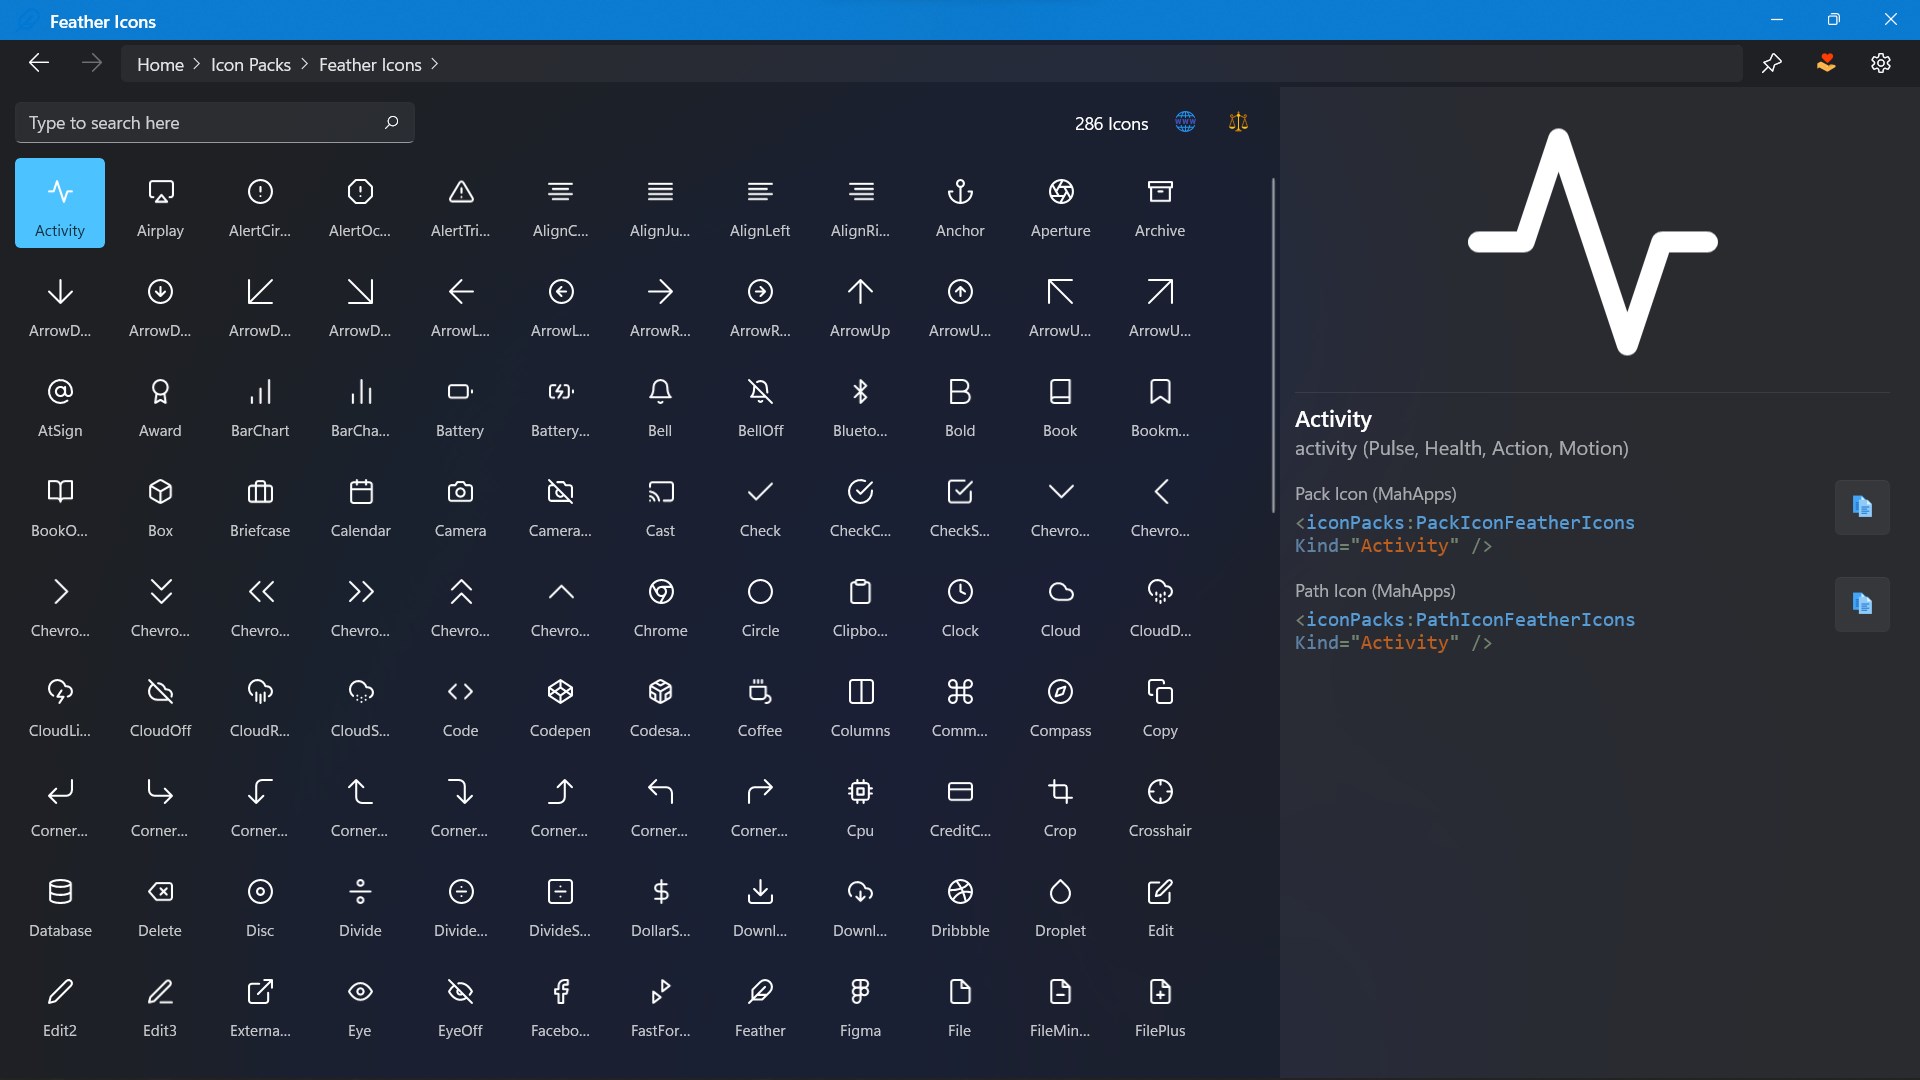Viewport: 1920px width, 1080px height.
Task: Open the license scales icon
Action: (x=1238, y=122)
